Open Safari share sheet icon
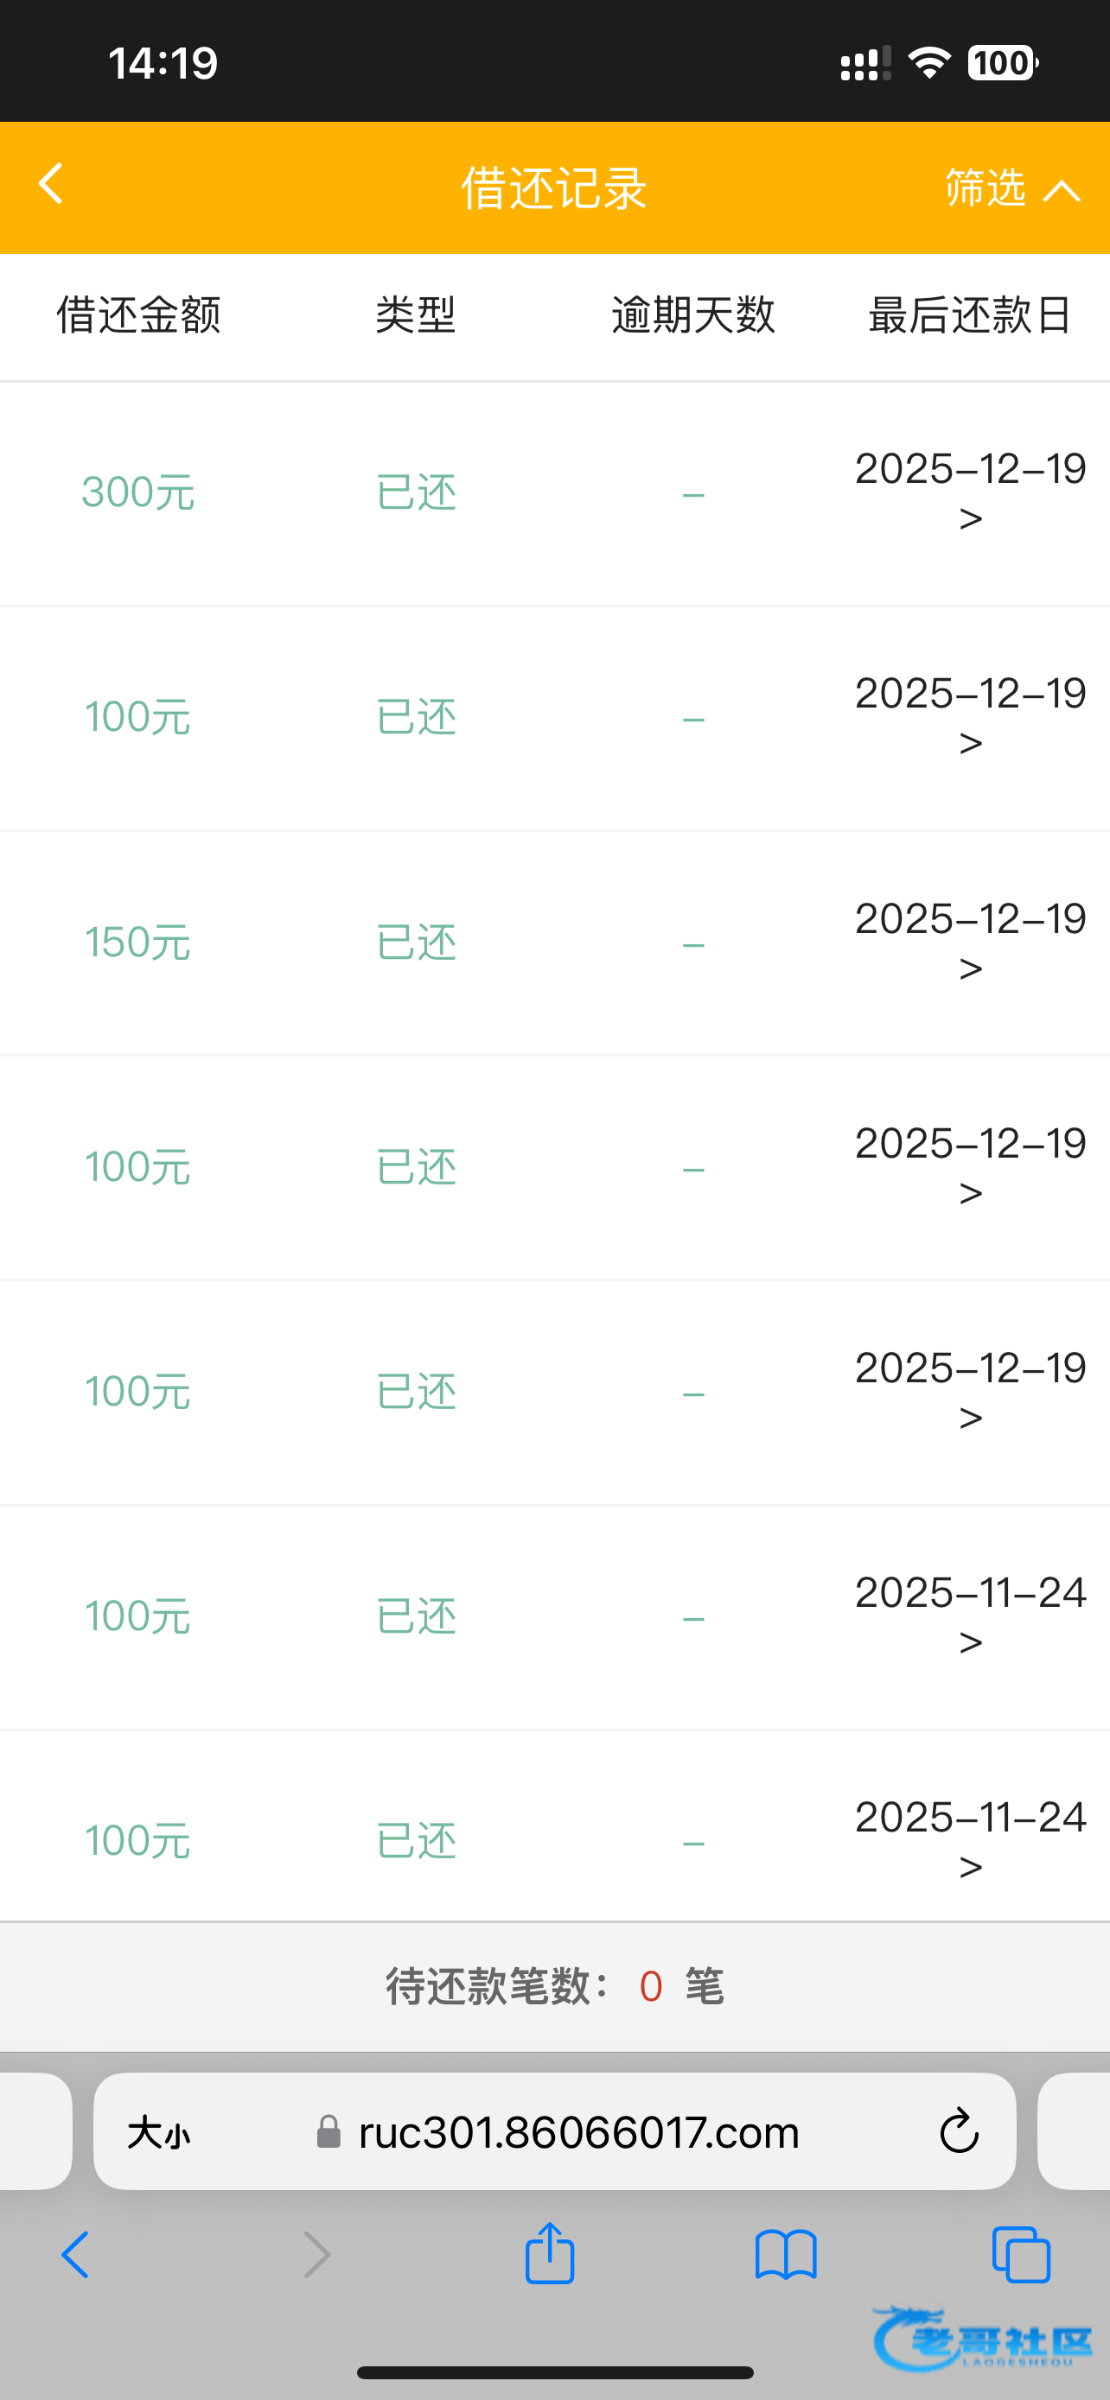Image resolution: width=1110 pixels, height=2400 pixels. point(550,2254)
